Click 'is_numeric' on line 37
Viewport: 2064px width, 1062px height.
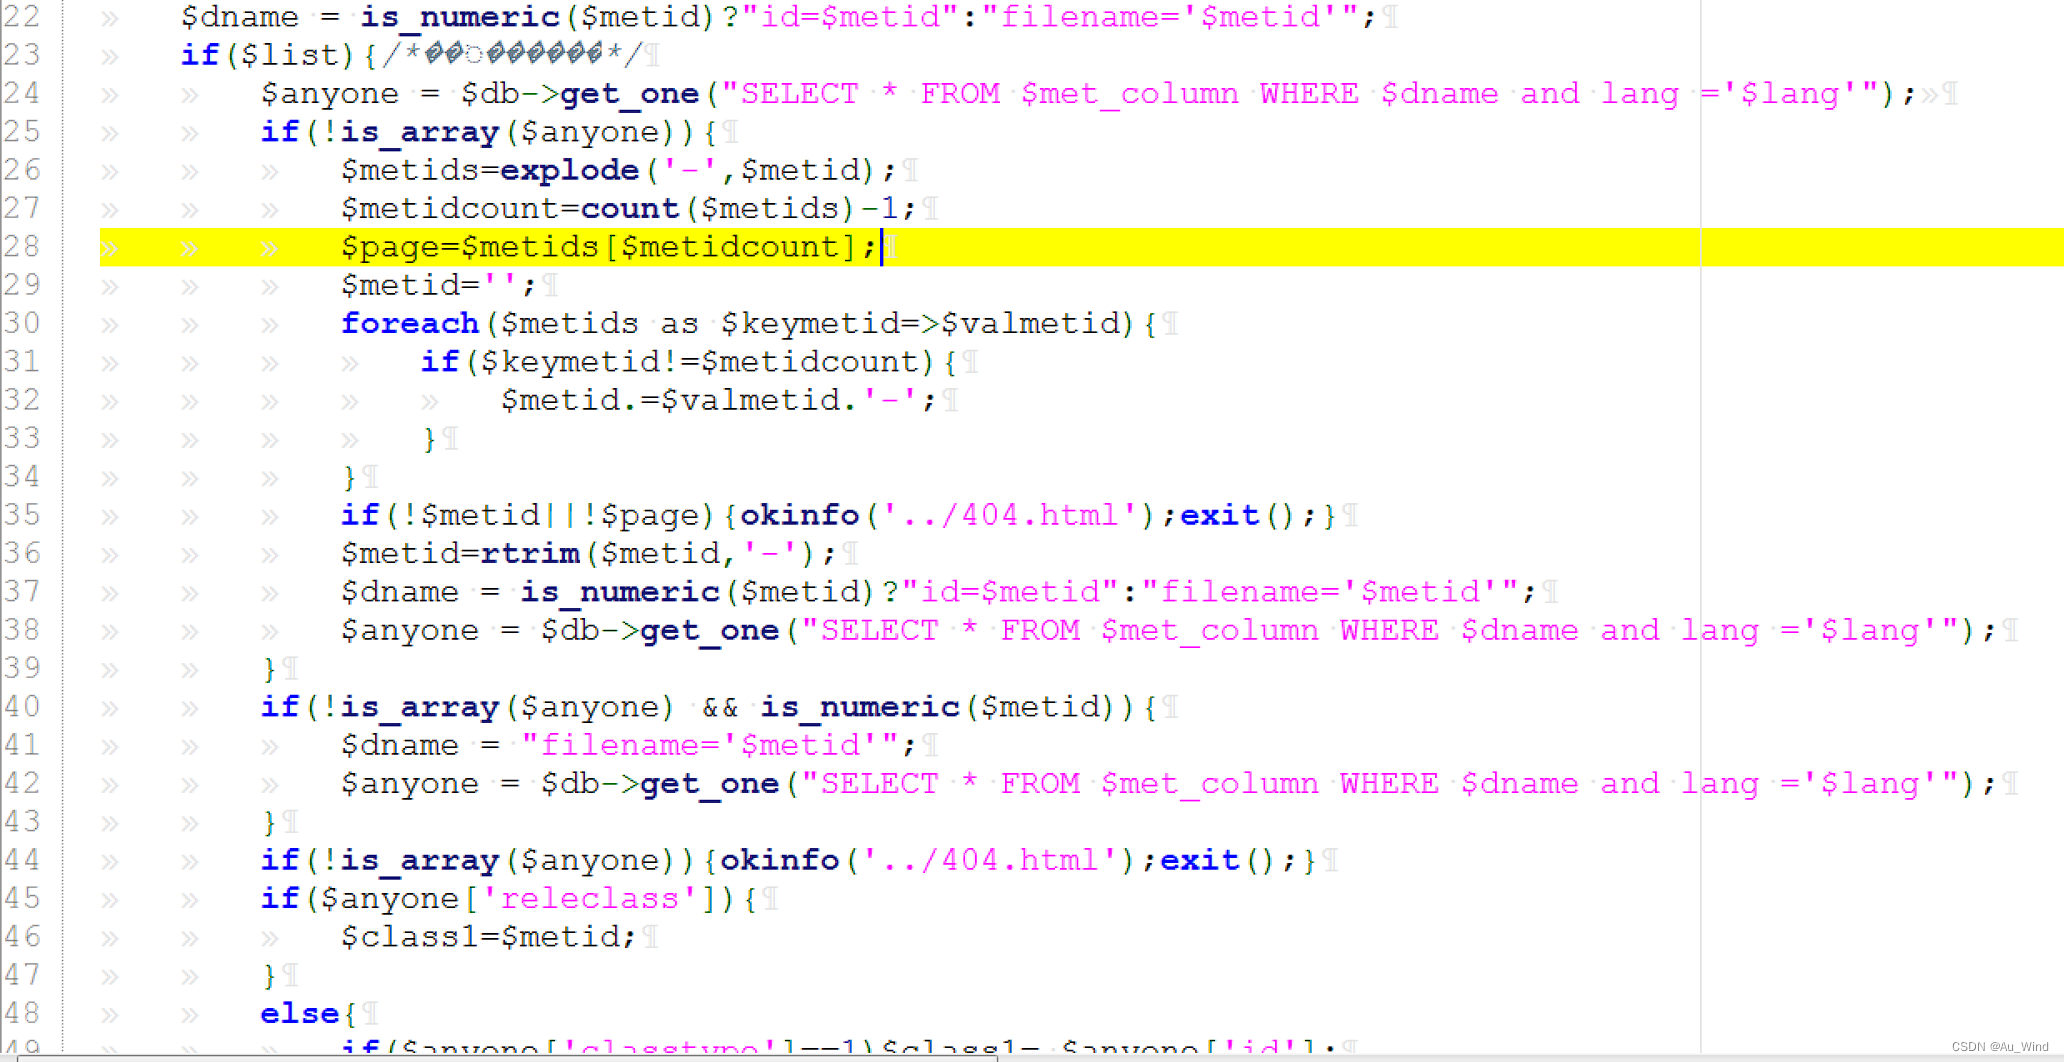(x=620, y=592)
